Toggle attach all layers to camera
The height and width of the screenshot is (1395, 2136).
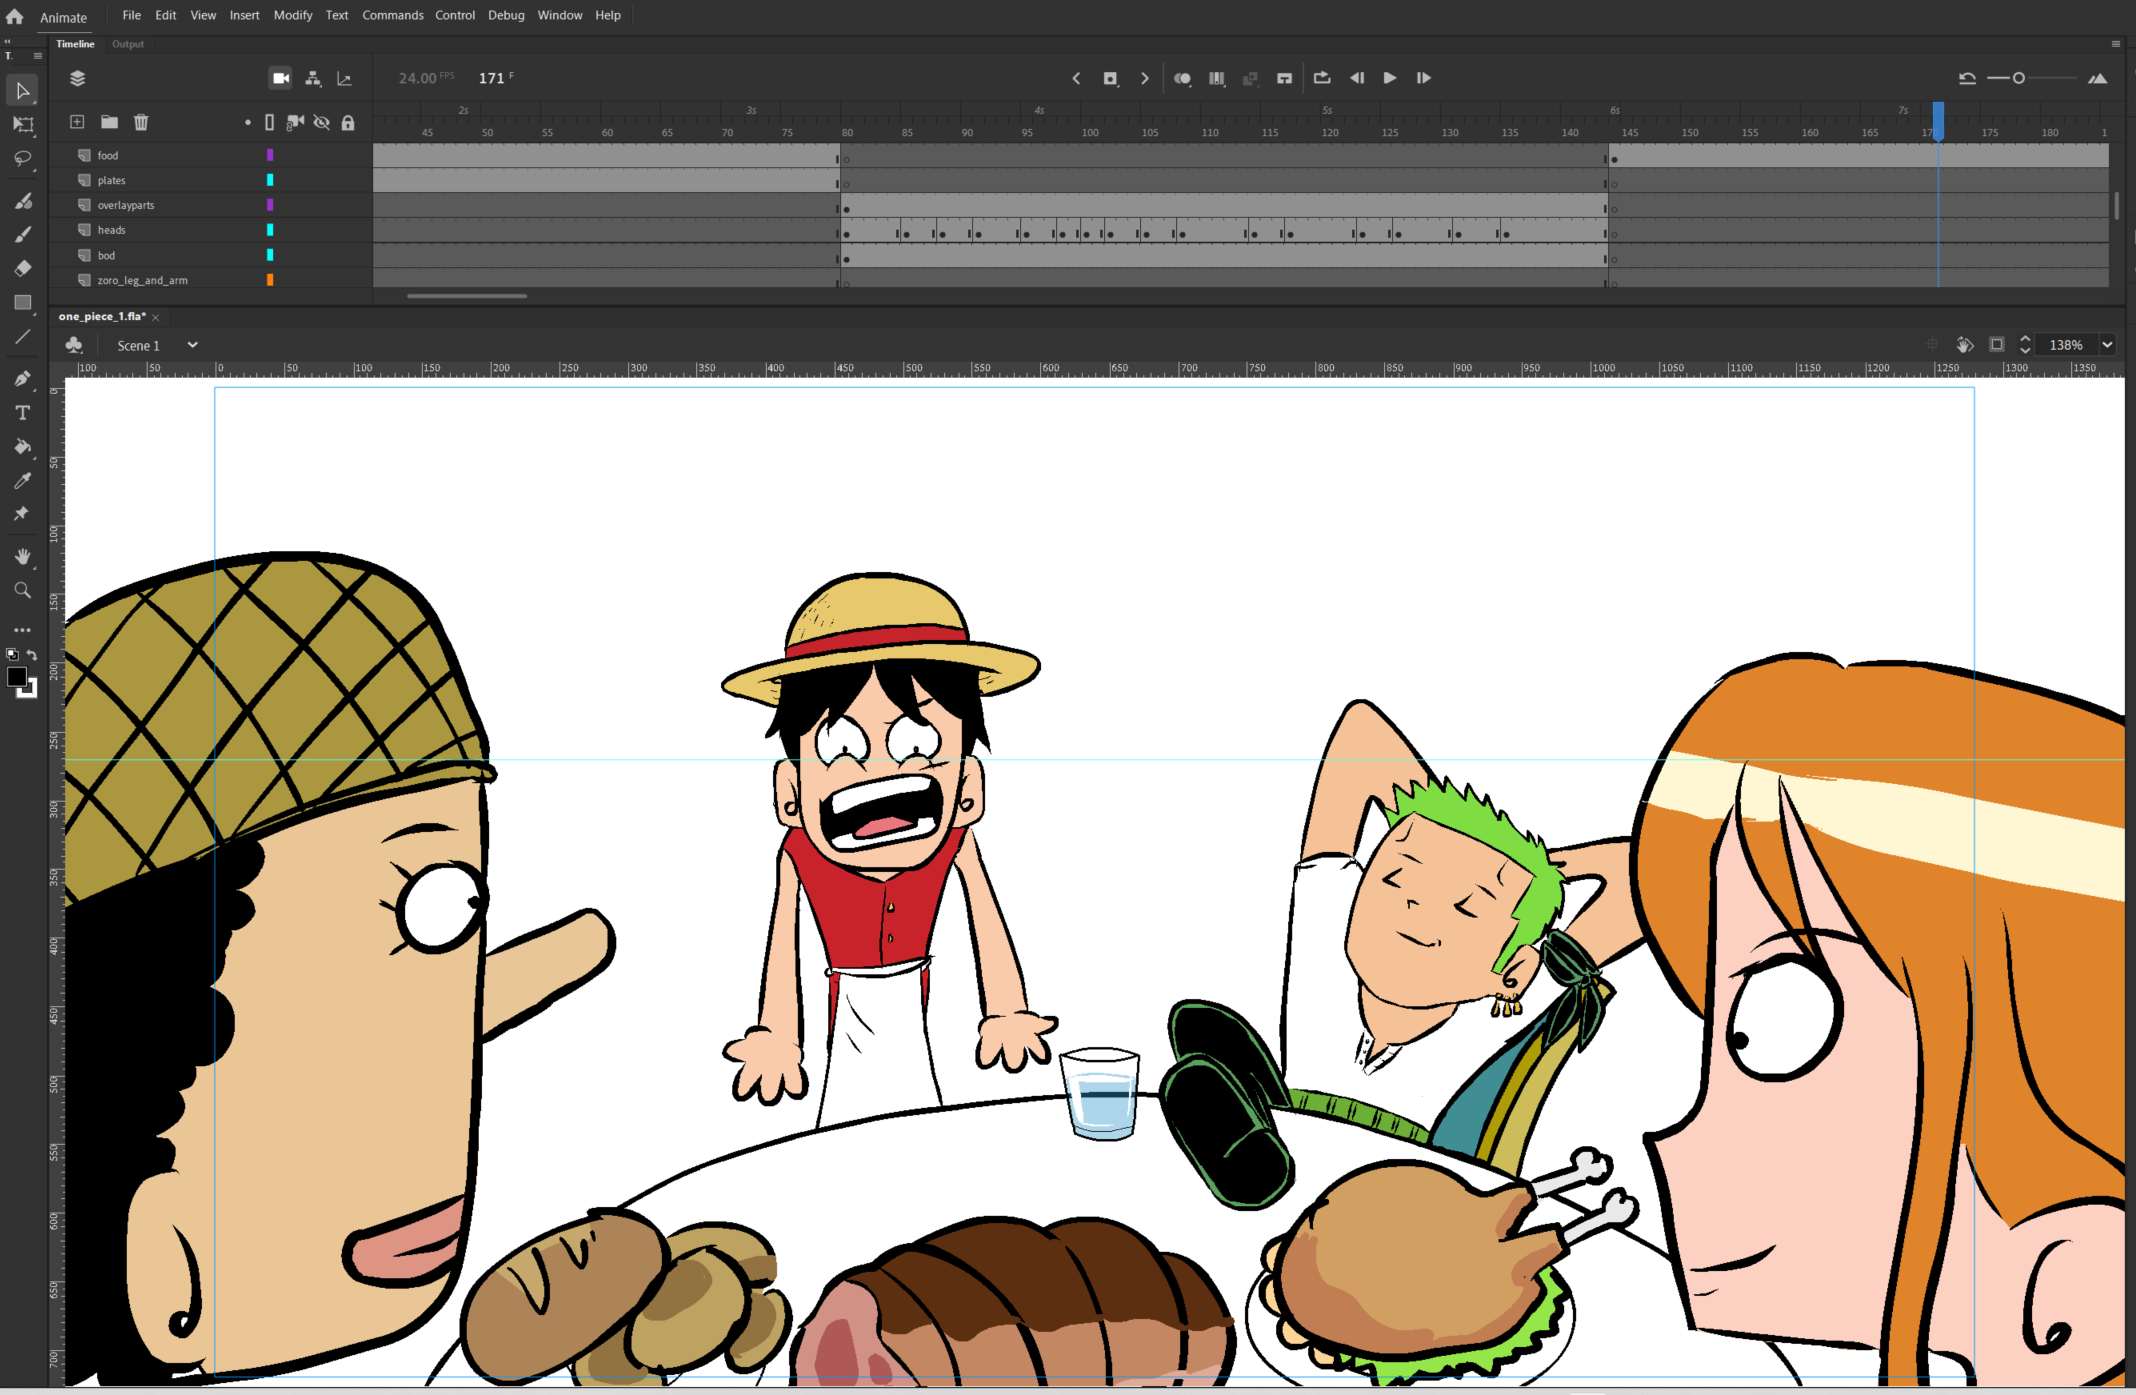295,122
